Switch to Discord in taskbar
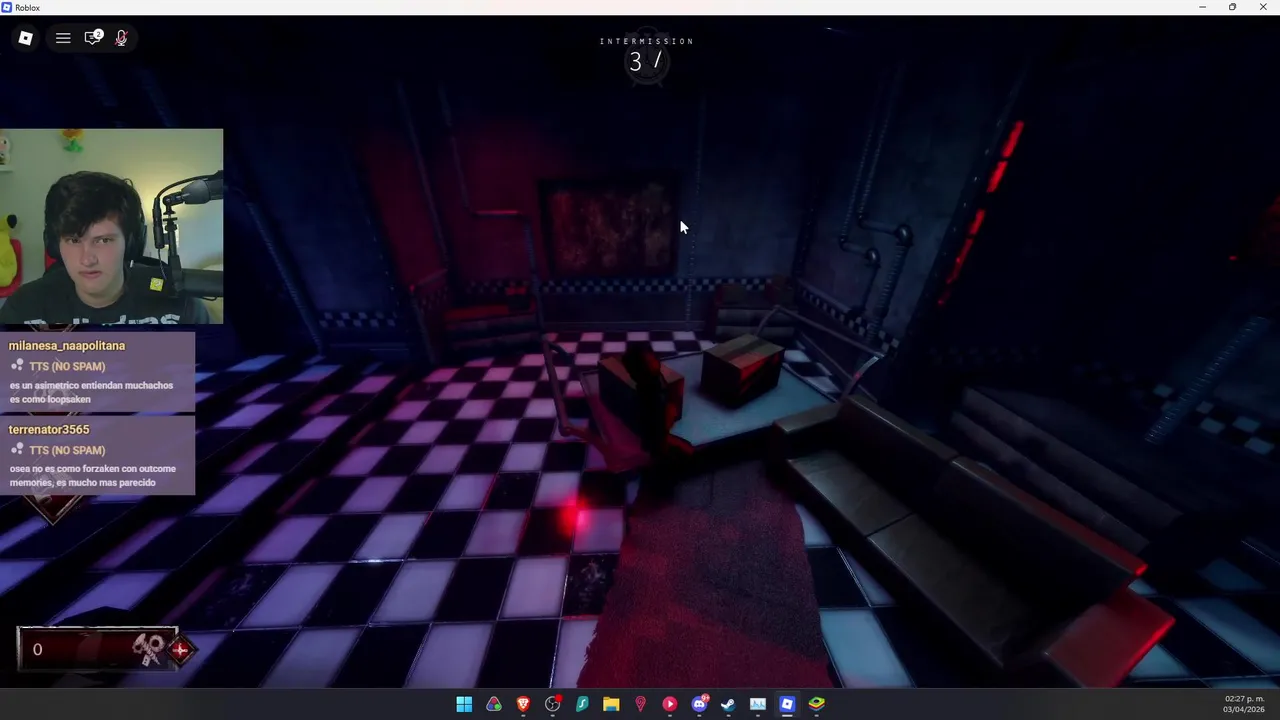The width and height of the screenshot is (1280, 720). (699, 704)
